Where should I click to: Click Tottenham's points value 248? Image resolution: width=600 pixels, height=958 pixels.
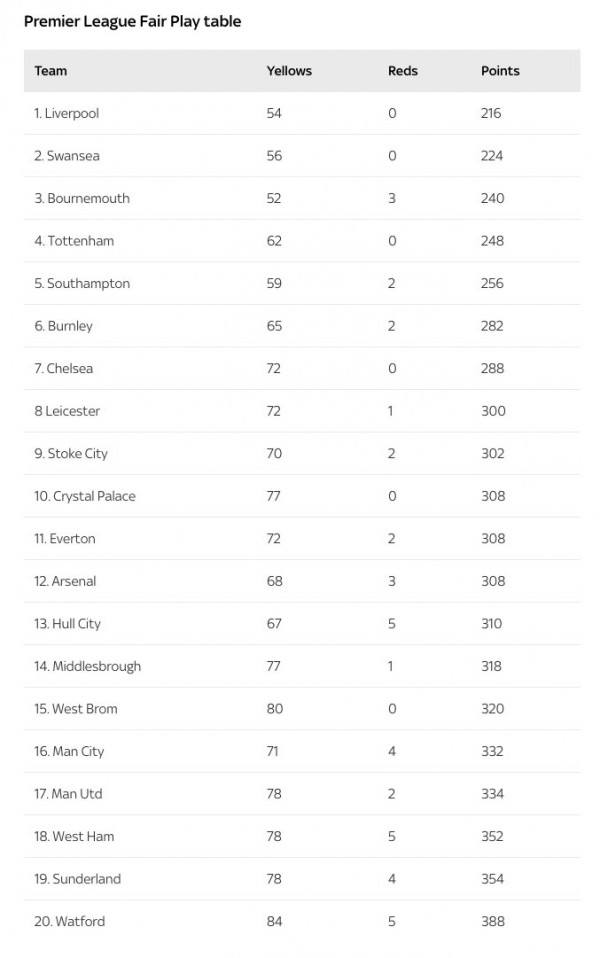click(492, 241)
